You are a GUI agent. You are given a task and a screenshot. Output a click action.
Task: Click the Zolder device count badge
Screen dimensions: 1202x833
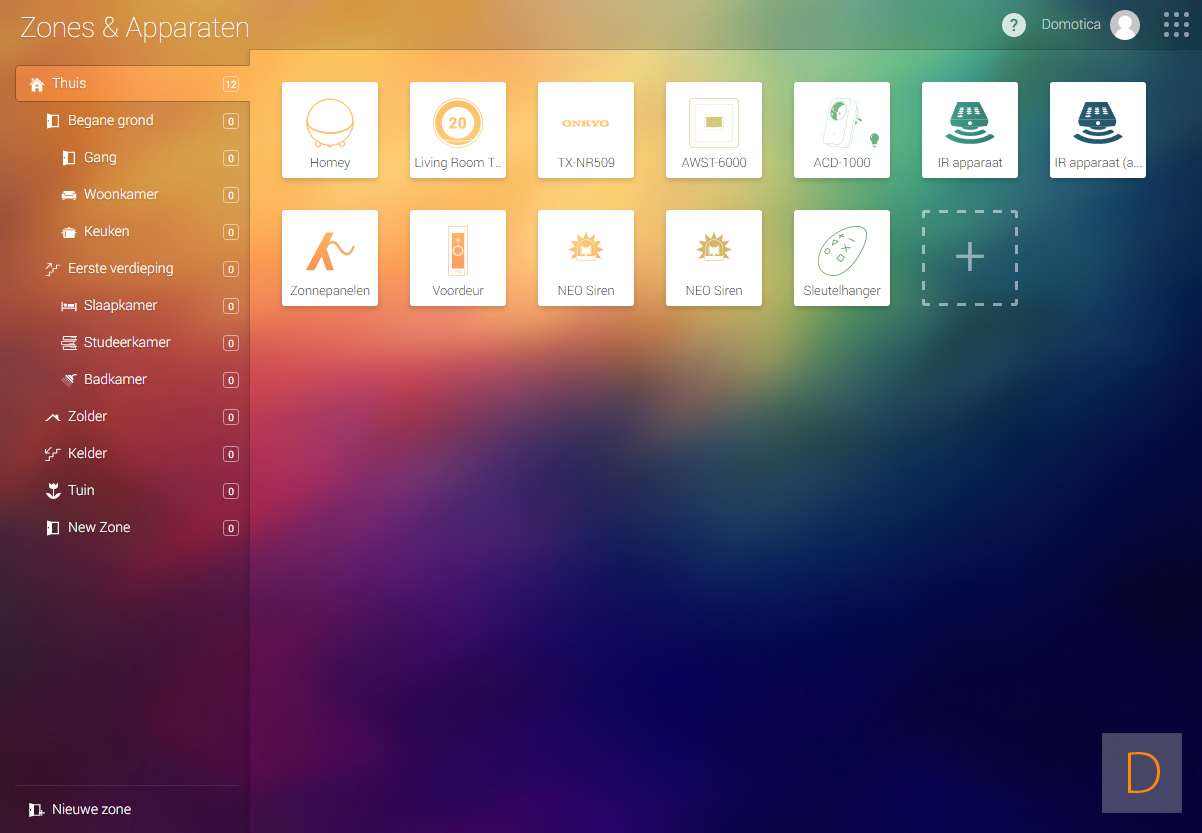(x=231, y=417)
